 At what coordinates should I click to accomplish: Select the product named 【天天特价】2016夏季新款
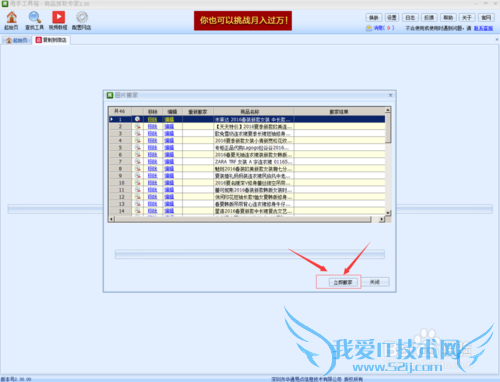pos(247,126)
